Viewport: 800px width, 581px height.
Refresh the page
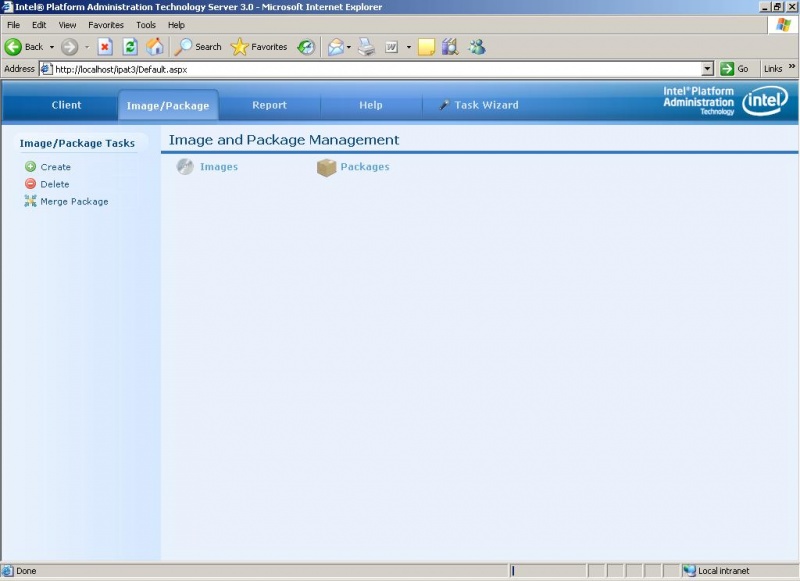(129, 46)
